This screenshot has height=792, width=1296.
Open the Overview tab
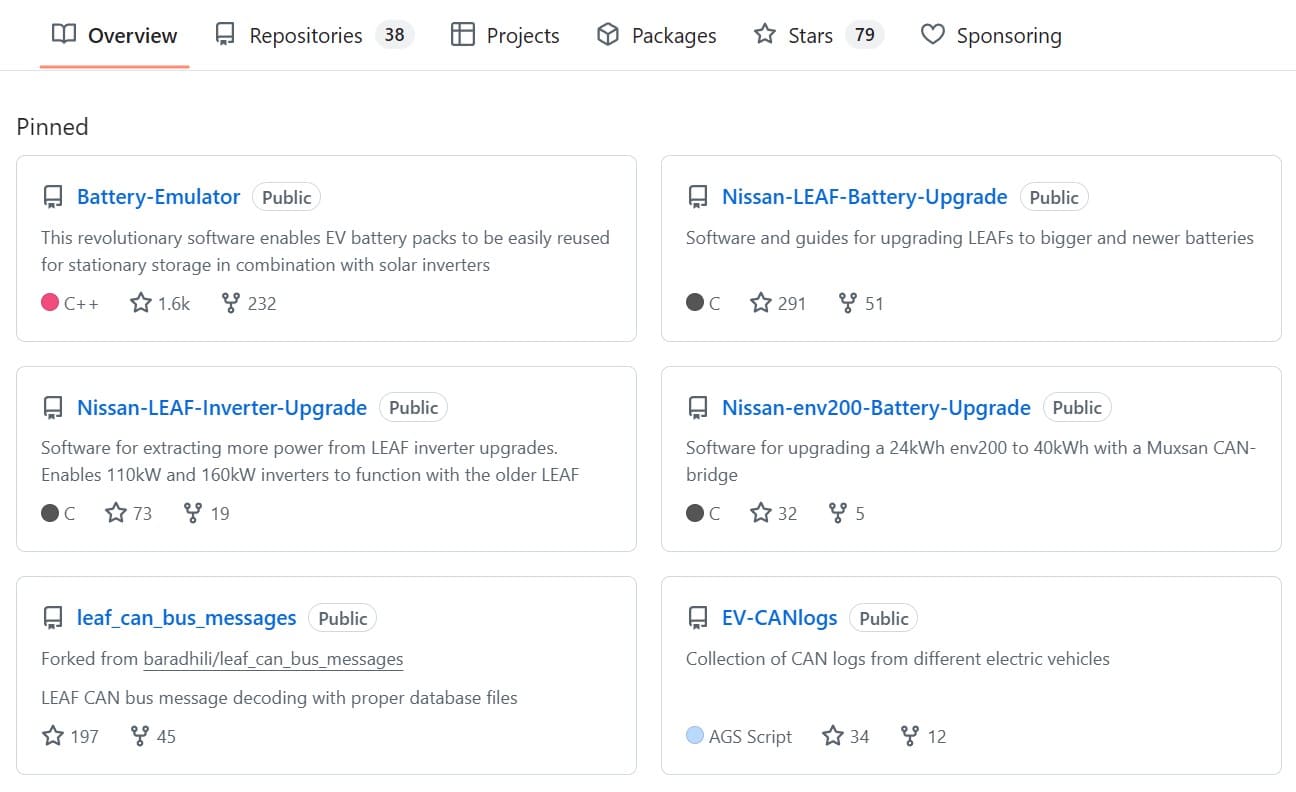[114, 35]
